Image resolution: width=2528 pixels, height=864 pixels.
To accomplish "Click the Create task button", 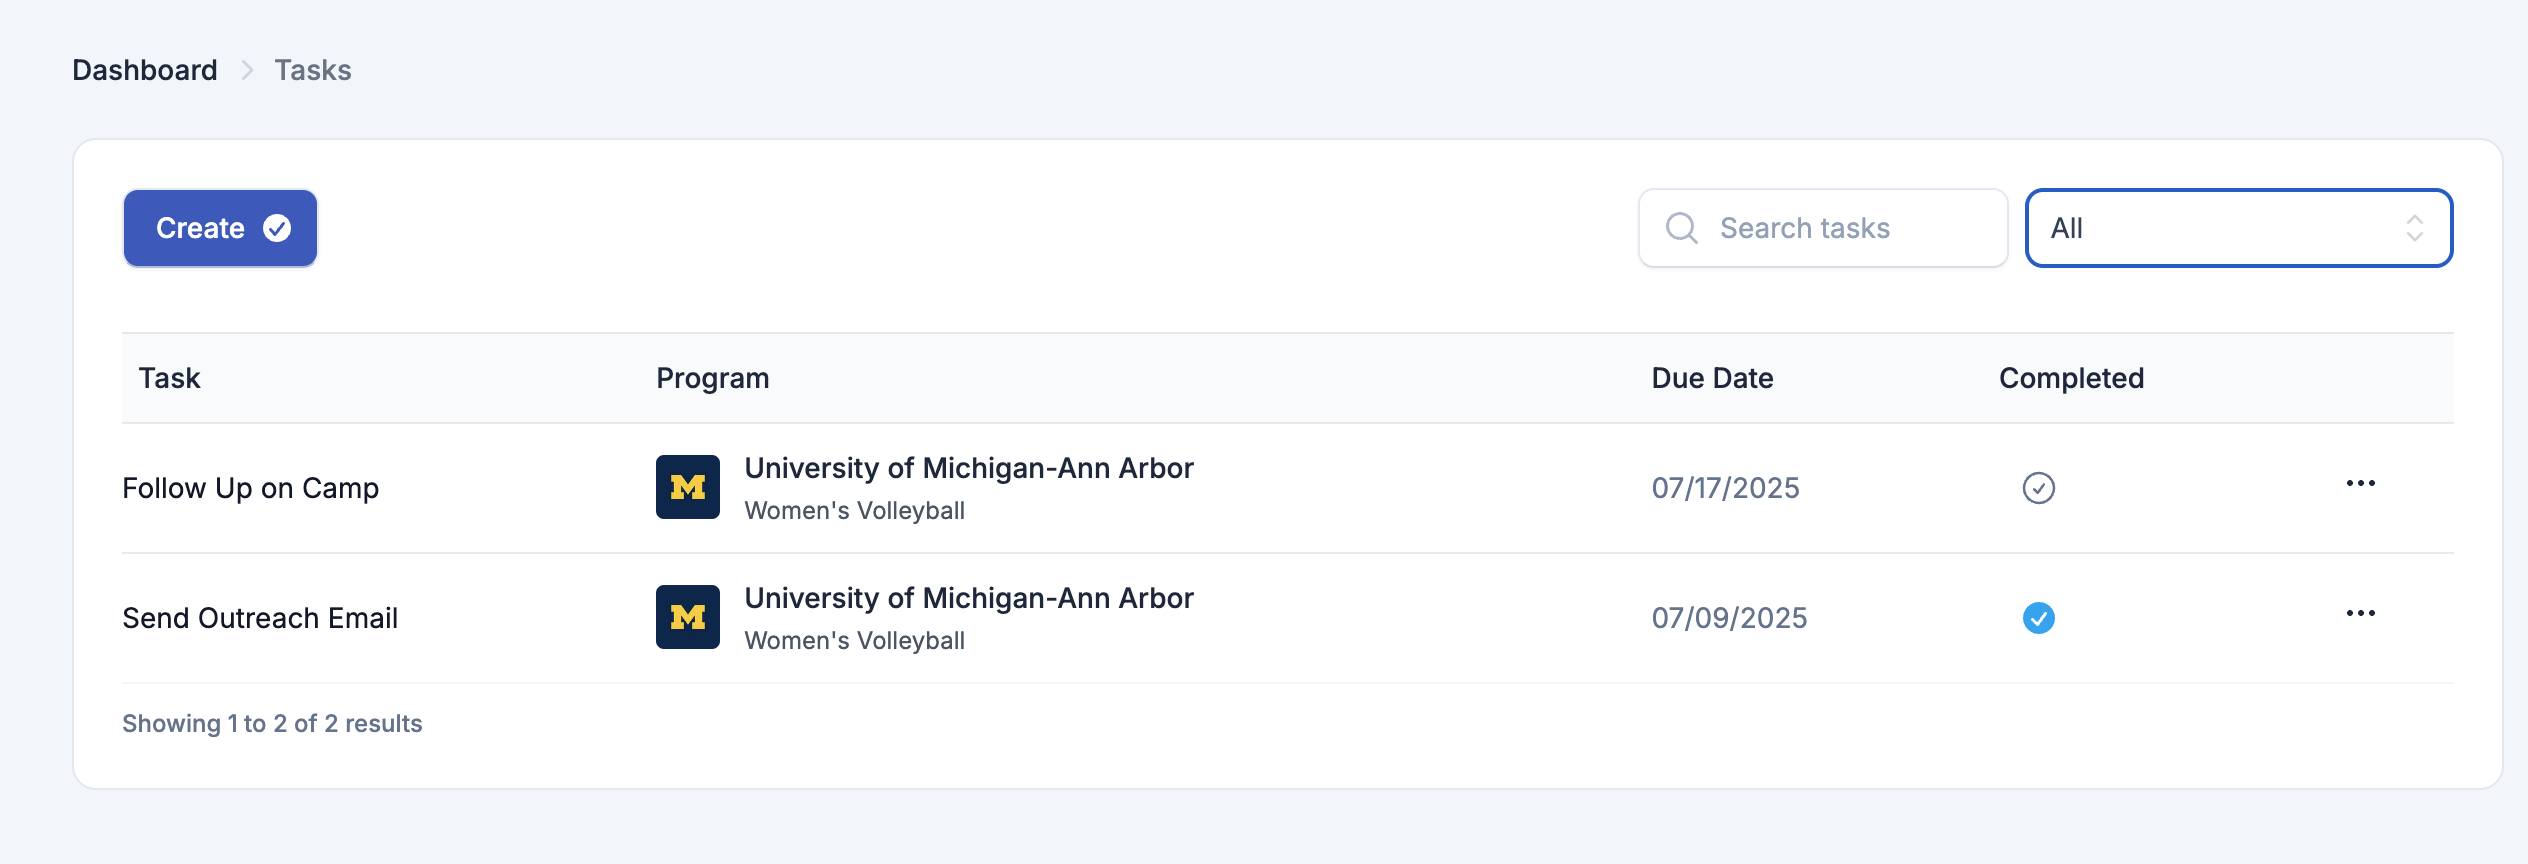I will coord(220,228).
